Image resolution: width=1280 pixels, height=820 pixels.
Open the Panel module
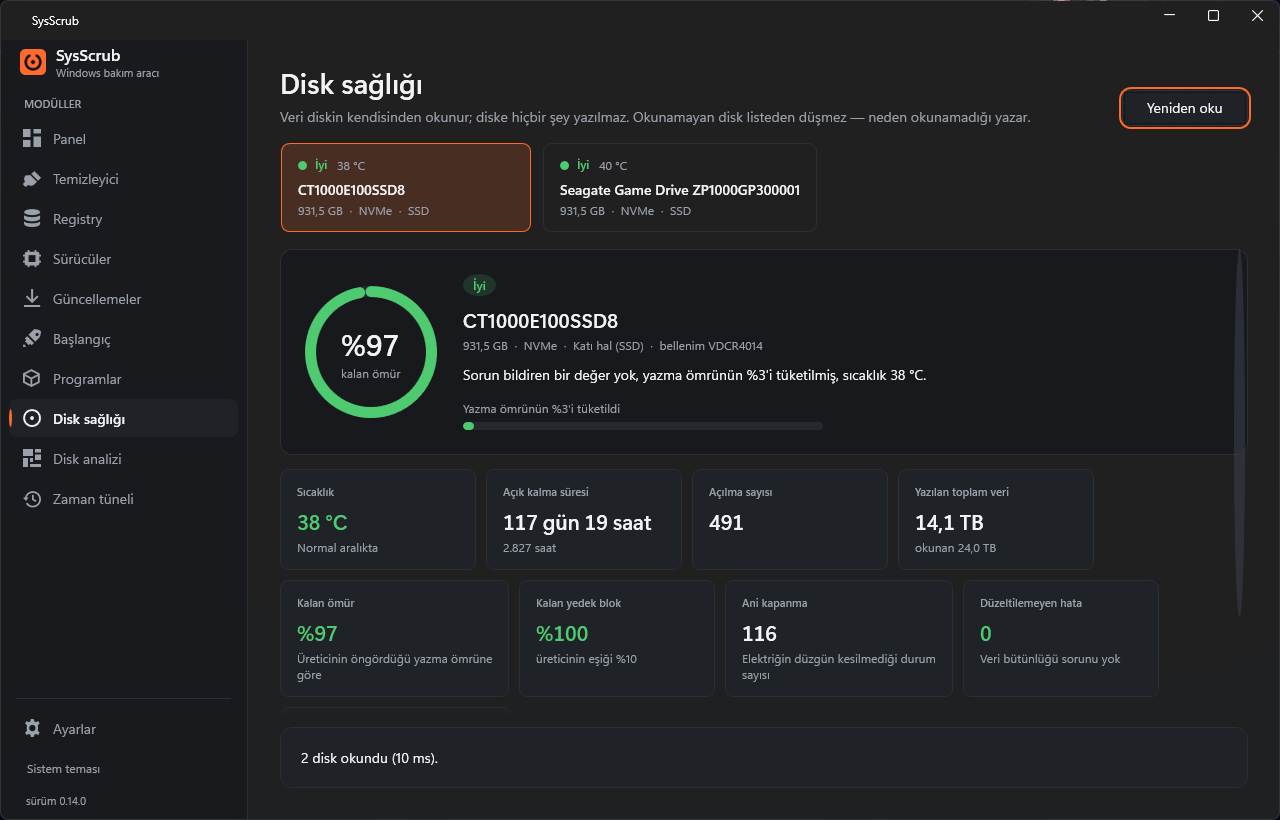pos(124,139)
